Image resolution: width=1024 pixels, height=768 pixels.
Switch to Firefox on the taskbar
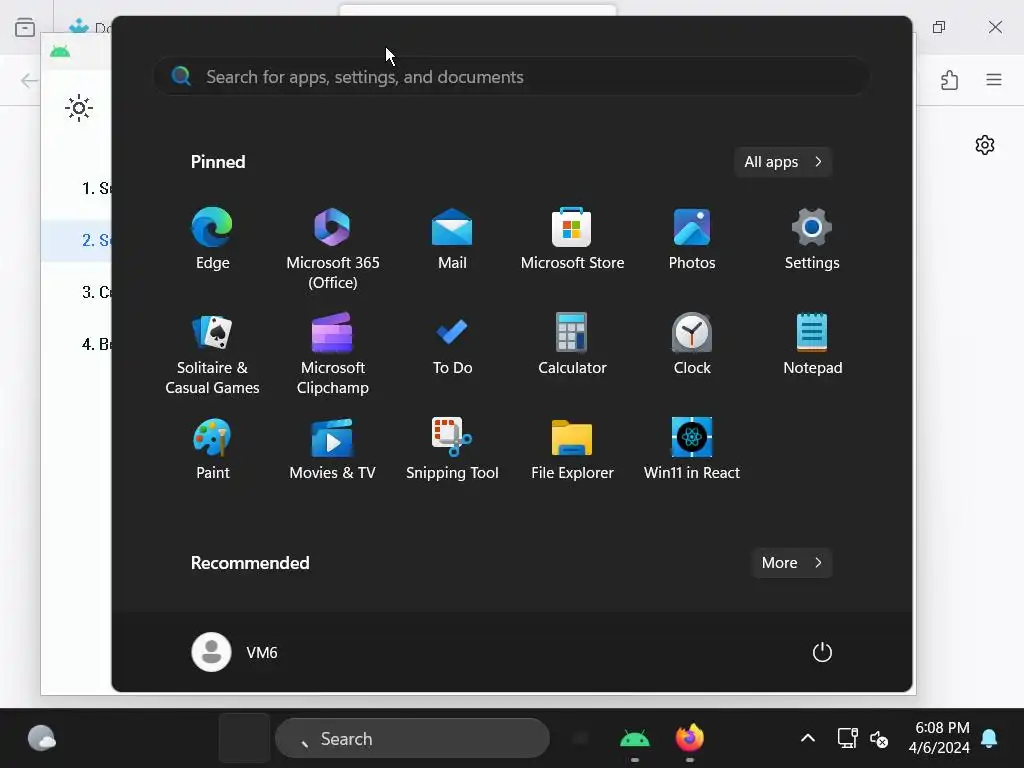690,739
